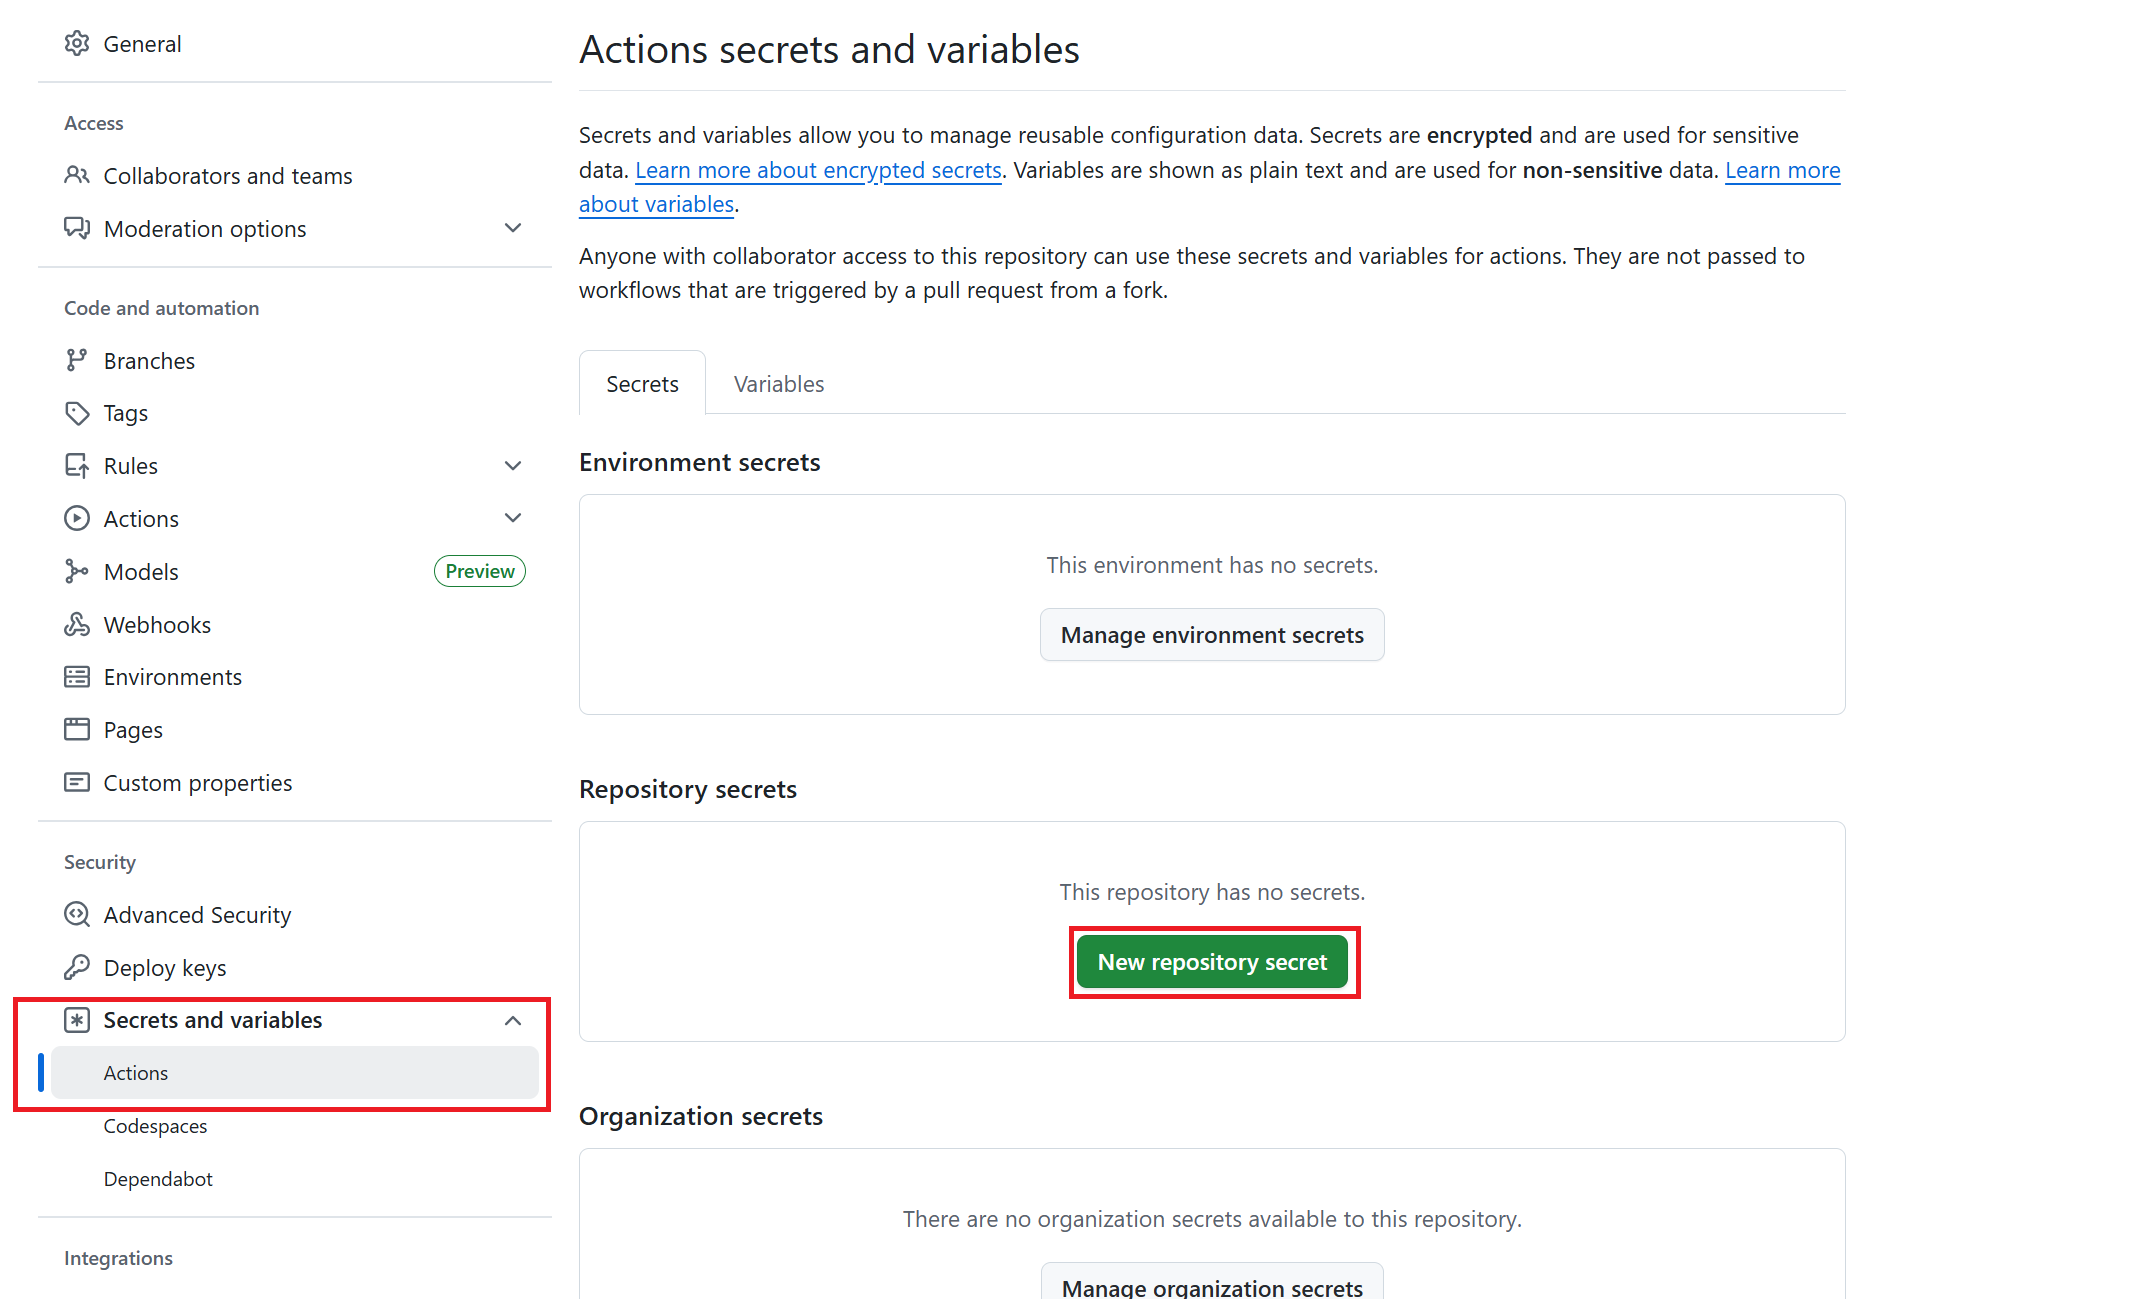Click the Webhooks icon in sidebar
This screenshot has height=1299, width=2155.
point(77,624)
